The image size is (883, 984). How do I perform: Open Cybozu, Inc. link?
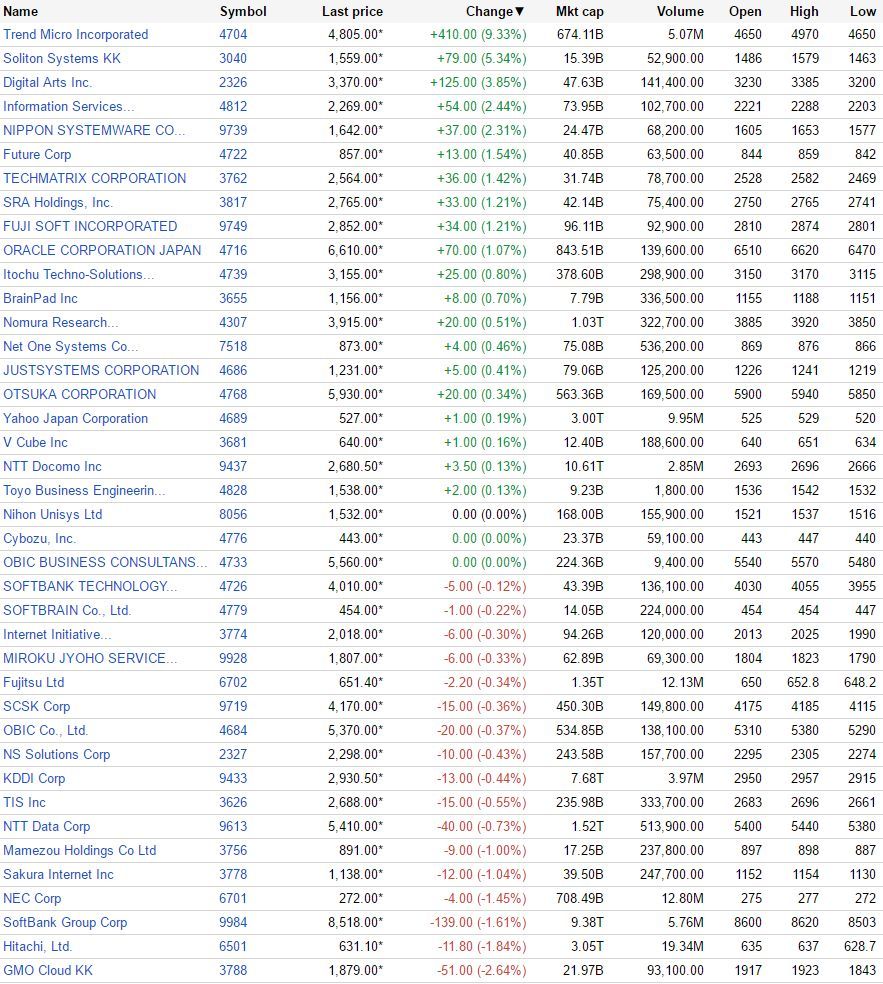coord(40,538)
